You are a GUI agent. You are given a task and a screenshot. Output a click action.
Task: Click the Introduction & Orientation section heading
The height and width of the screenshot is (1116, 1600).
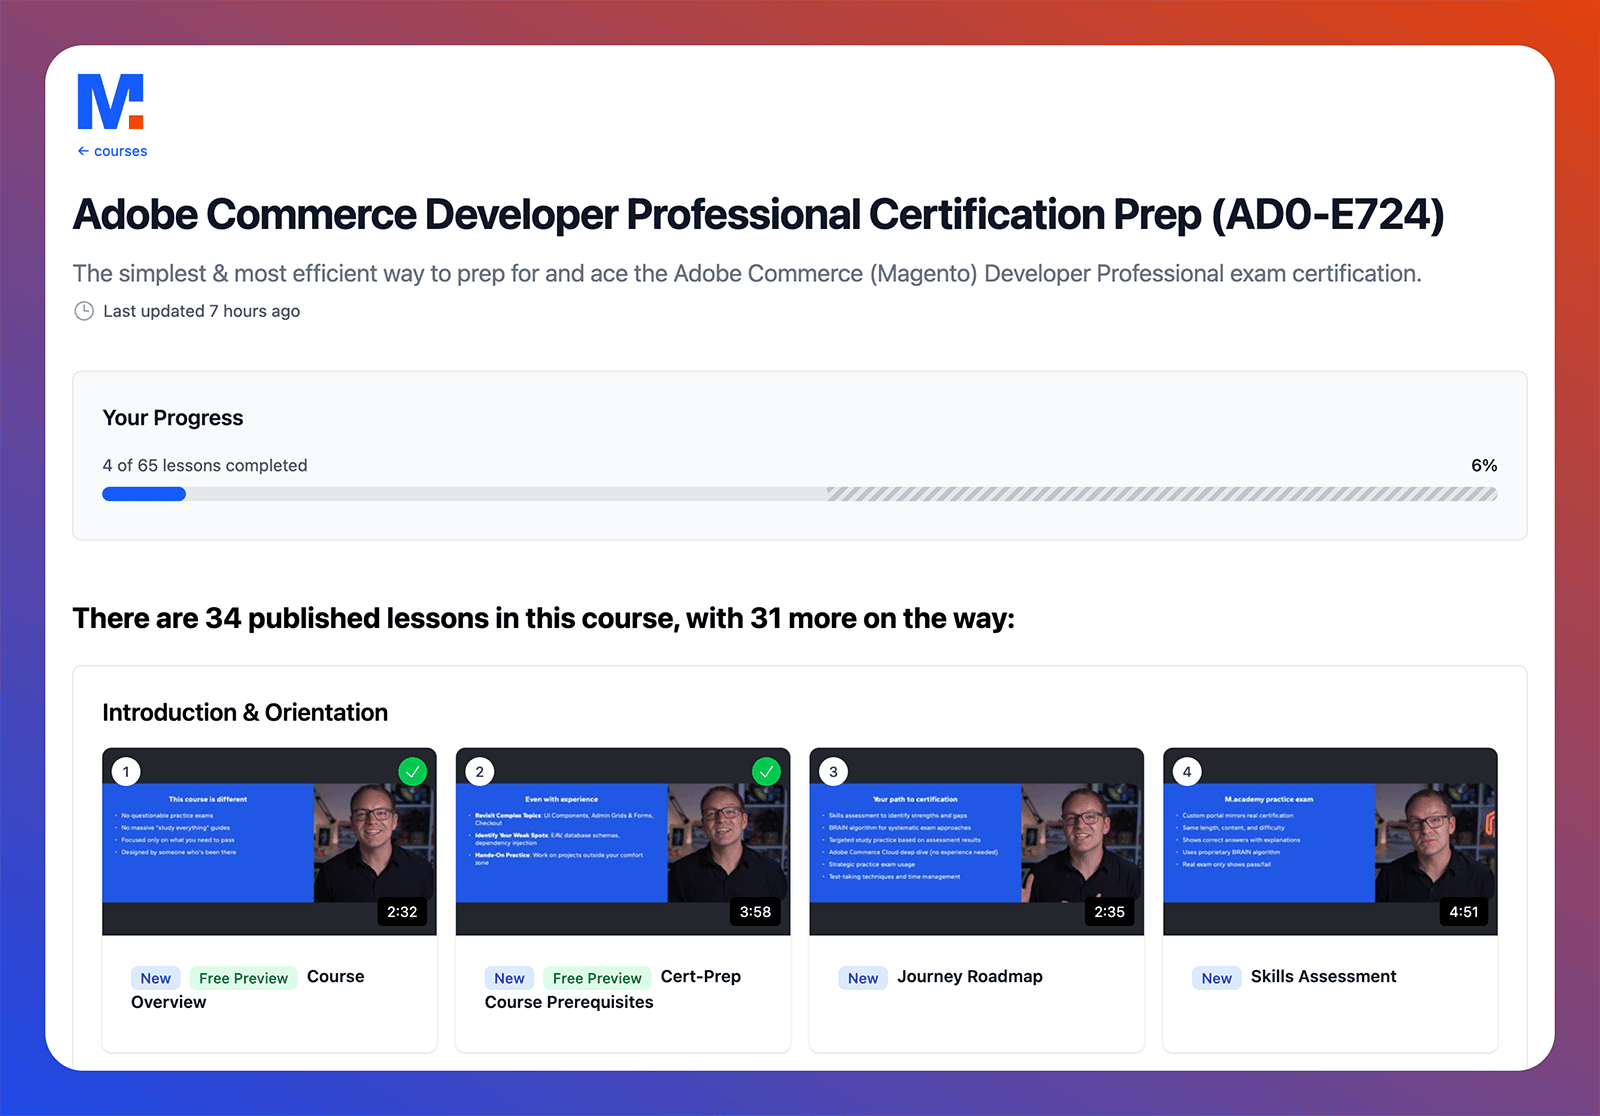click(245, 712)
